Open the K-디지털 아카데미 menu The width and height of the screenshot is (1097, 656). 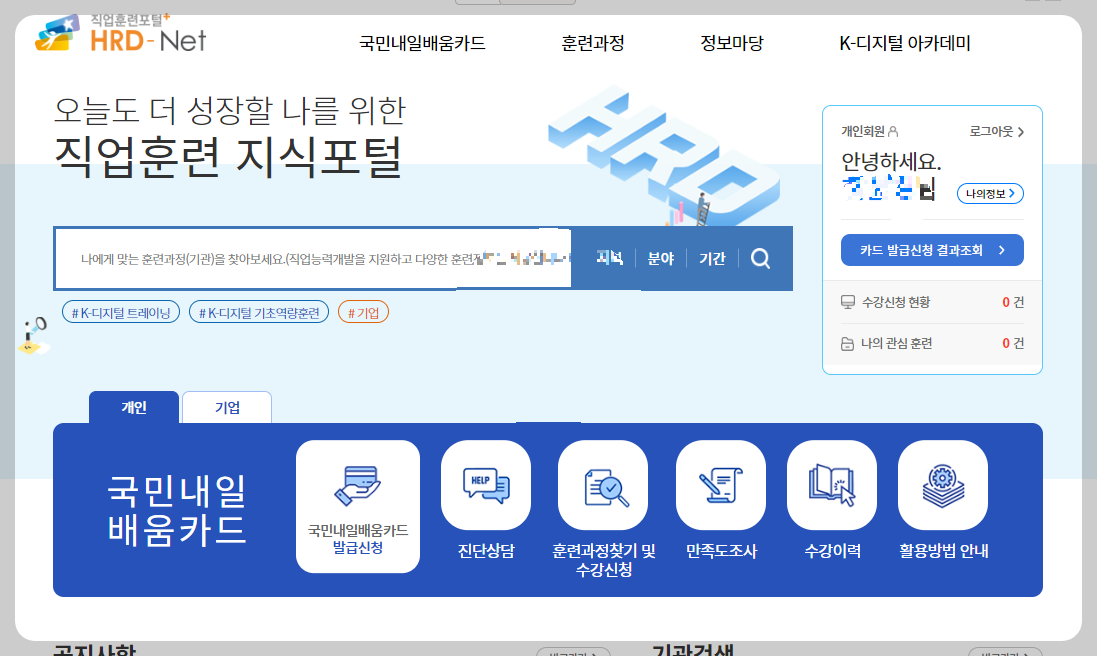tap(905, 43)
